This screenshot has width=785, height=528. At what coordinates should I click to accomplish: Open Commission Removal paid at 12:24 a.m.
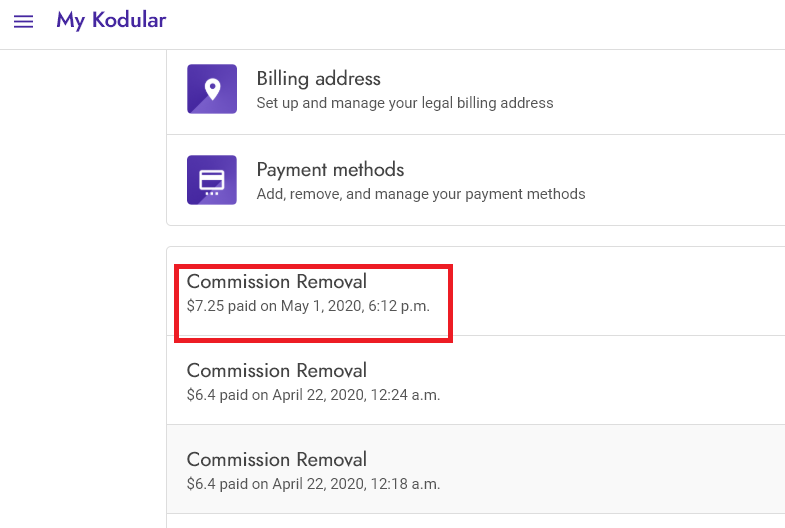click(x=276, y=371)
